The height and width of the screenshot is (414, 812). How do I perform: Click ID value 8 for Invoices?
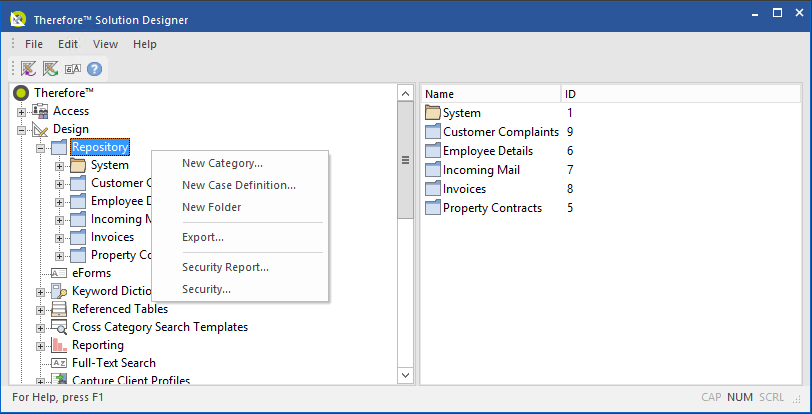click(x=570, y=189)
